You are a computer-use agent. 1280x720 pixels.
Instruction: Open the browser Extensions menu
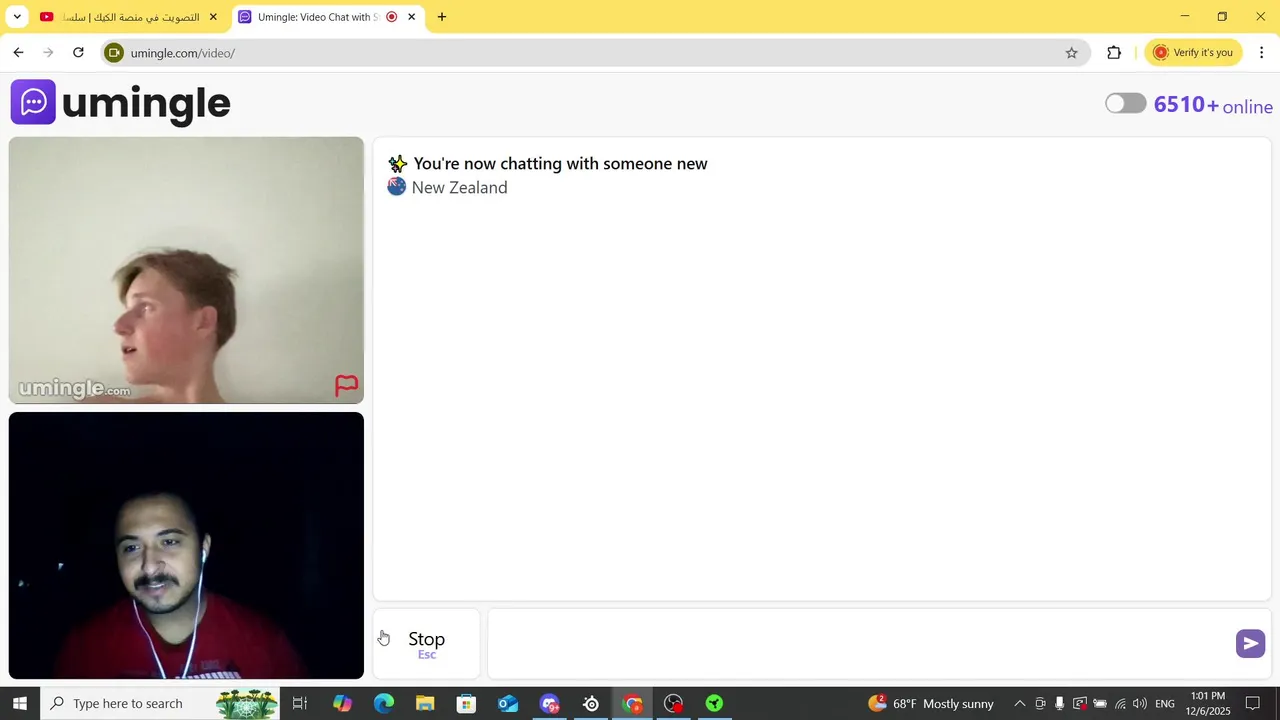[1114, 53]
